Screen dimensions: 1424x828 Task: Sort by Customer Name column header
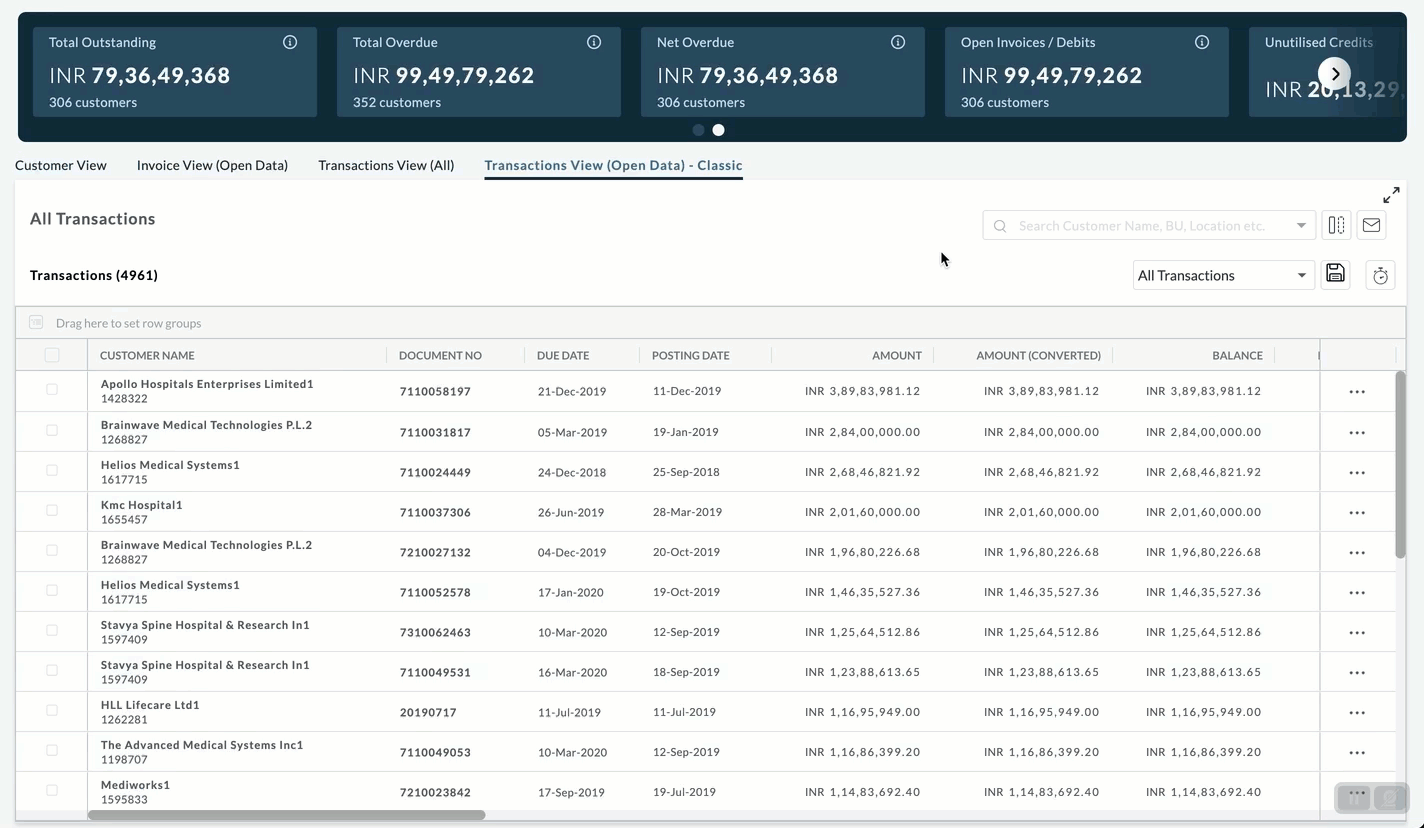point(147,355)
